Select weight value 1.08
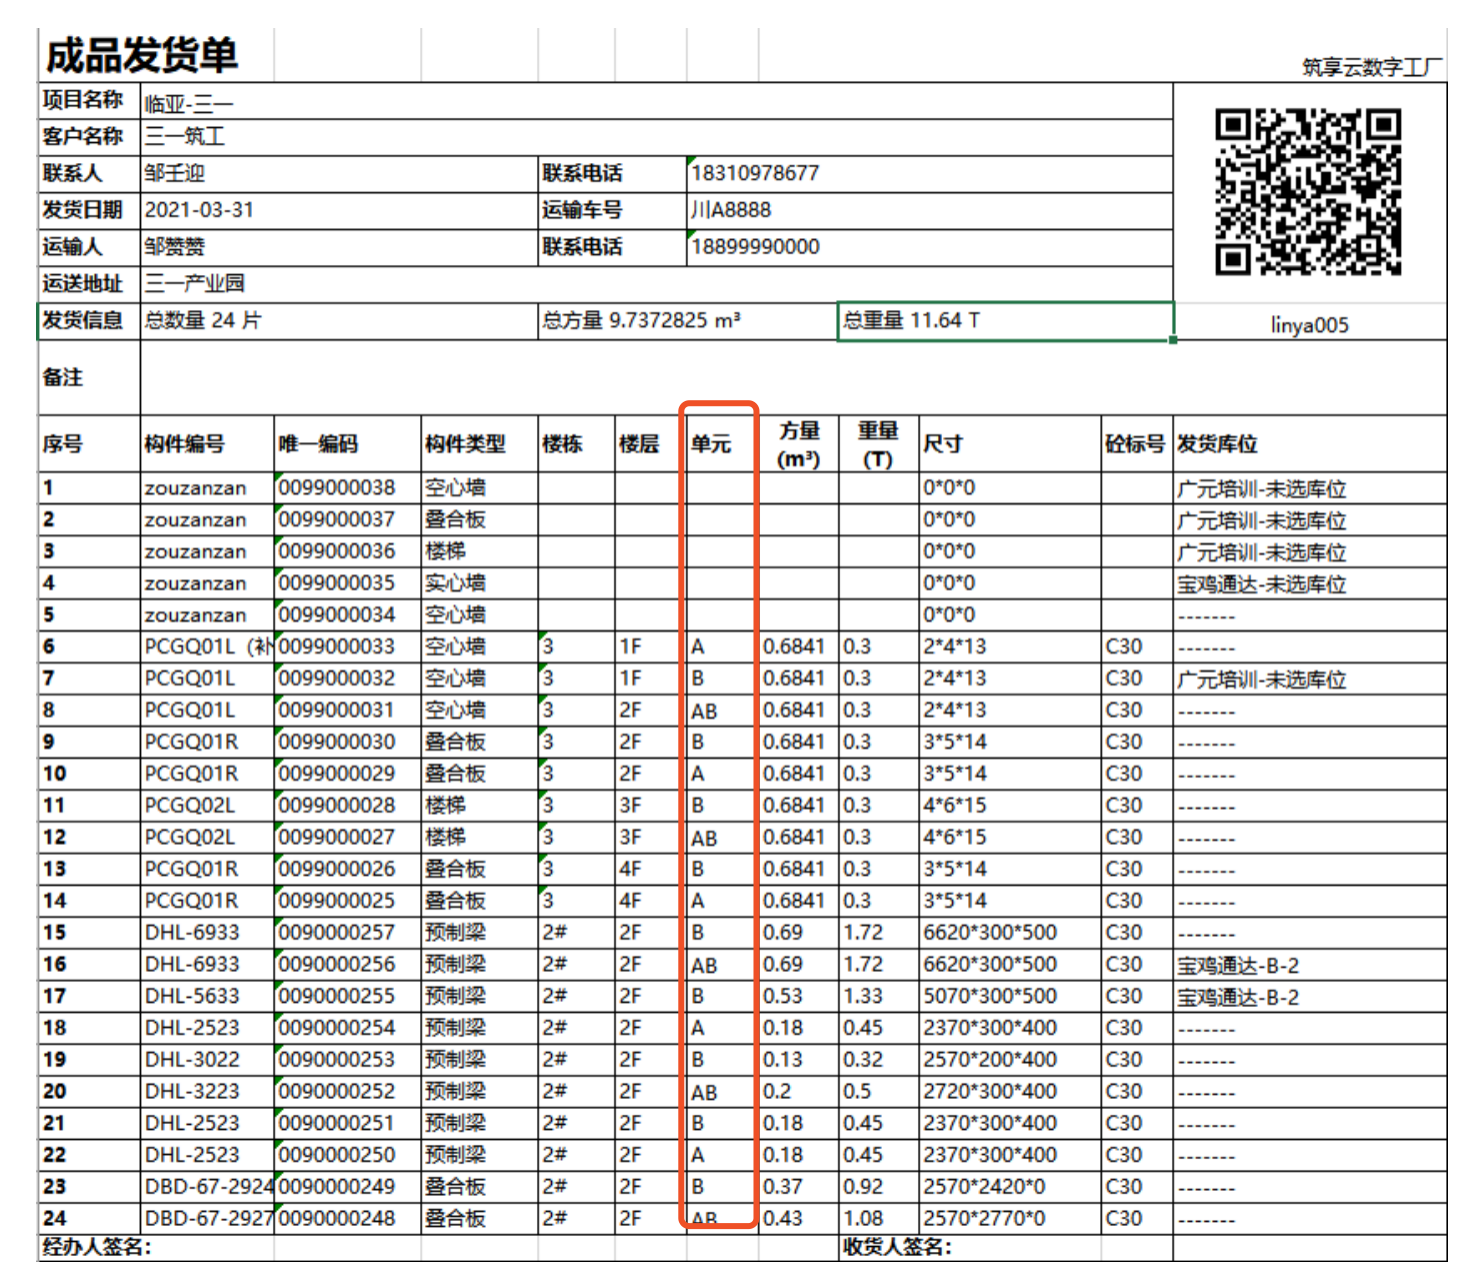The width and height of the screenshot is (1472, 1276). click(x=862, y=1218)
